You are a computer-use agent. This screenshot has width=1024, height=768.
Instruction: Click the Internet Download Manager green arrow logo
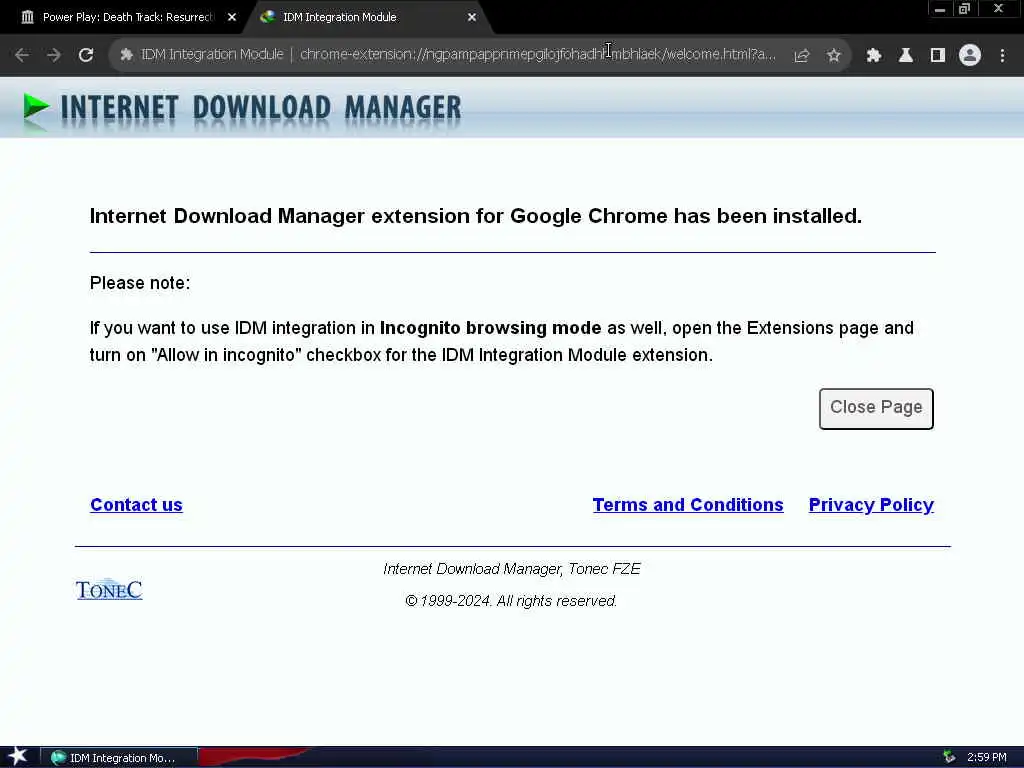pyautogui.click(x=36, y=107)
